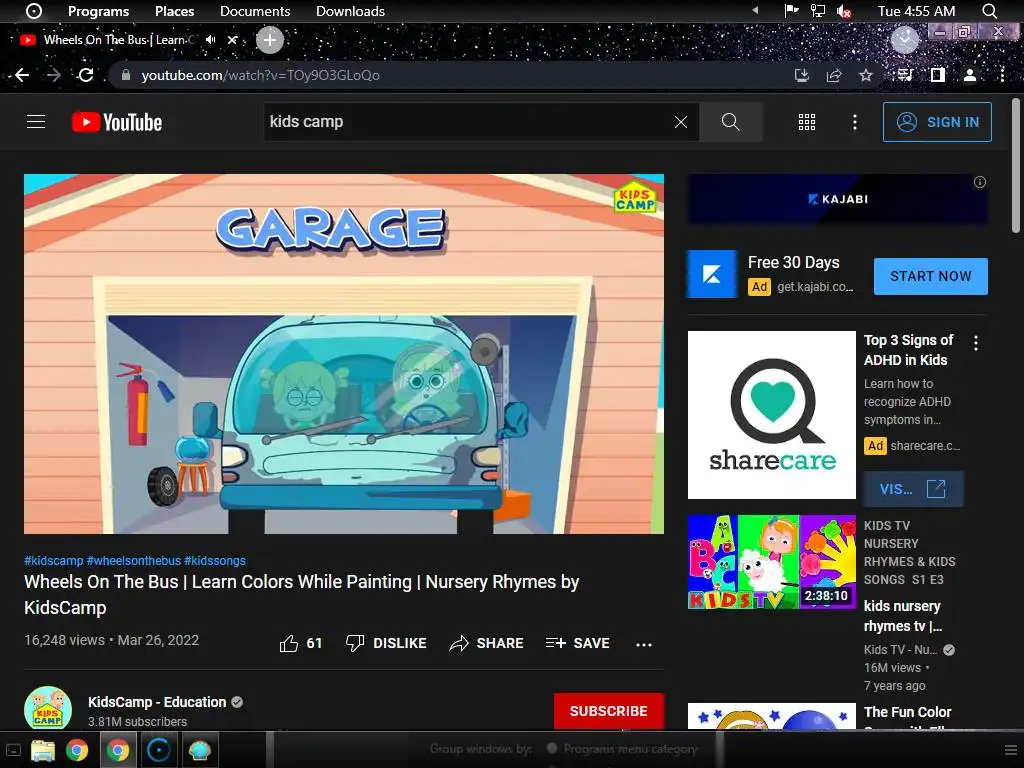Click the muted volume tray icon
Image resolution: width=1024 pixels, height=768 pixels.
click(x=844, y=11)
